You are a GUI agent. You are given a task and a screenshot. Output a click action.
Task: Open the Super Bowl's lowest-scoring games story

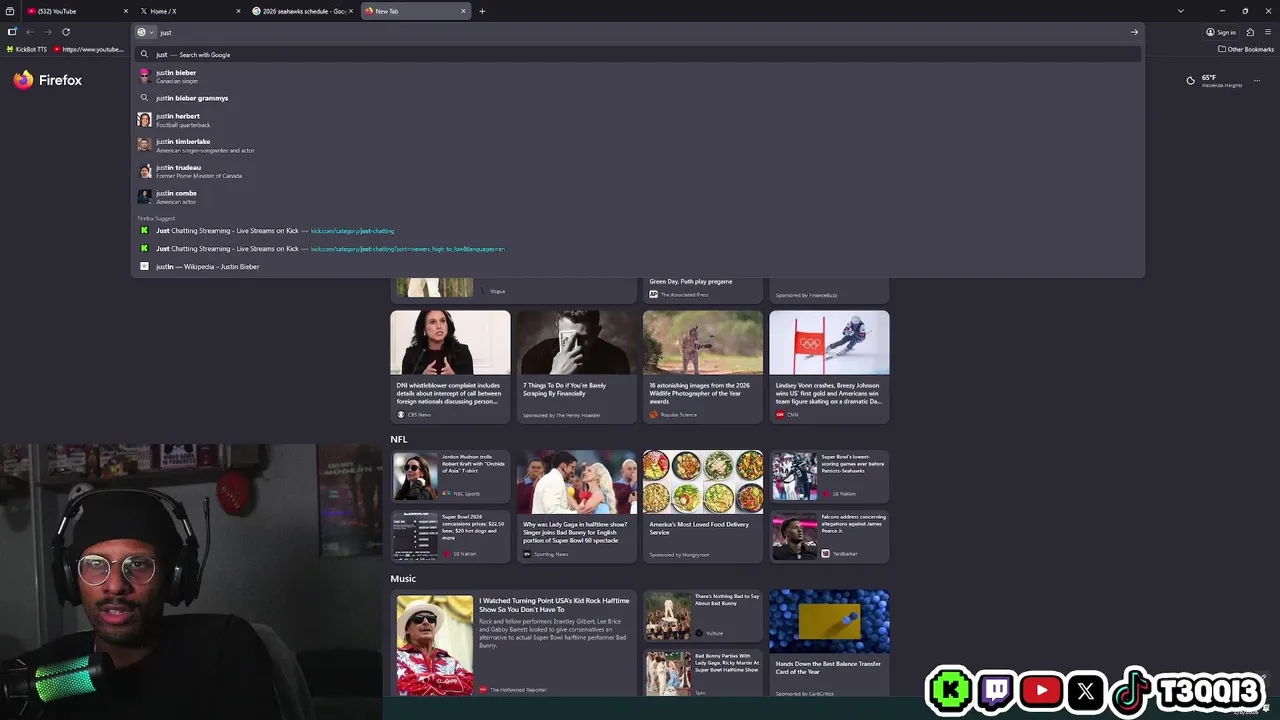click(829, 476)
